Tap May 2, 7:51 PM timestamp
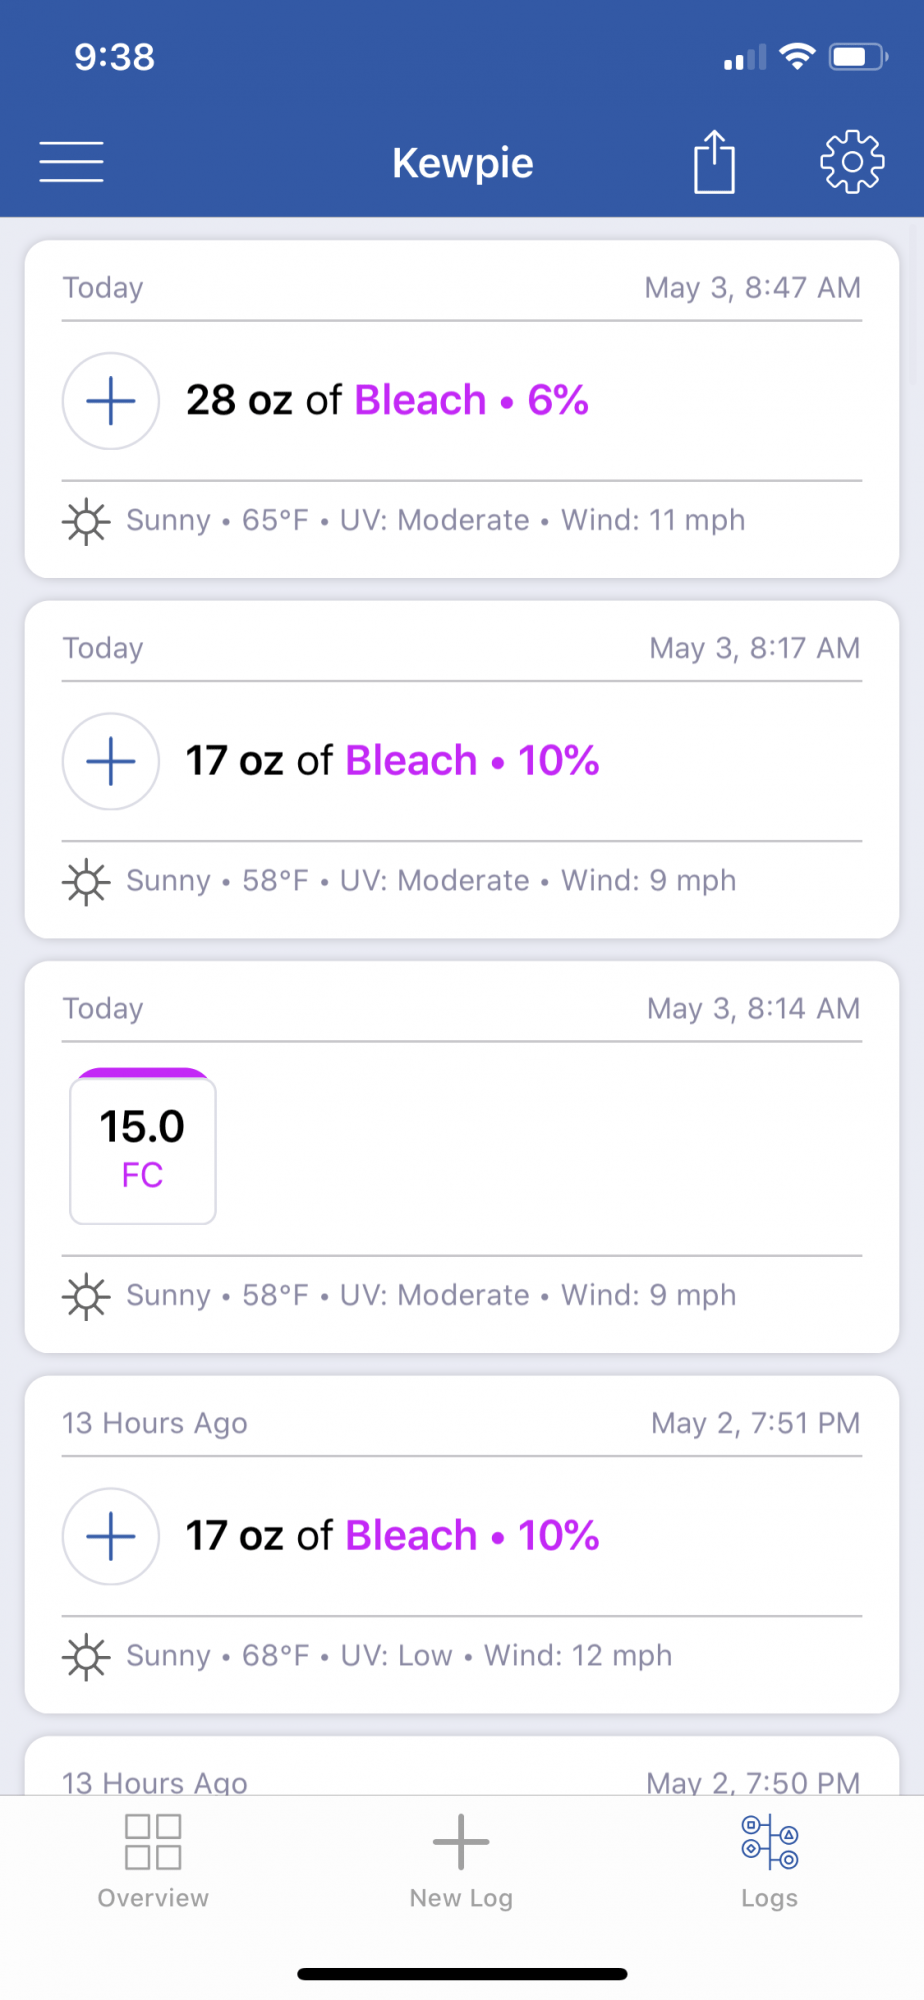Viewport: 924px width, 2000px height. coord(755,1423)
